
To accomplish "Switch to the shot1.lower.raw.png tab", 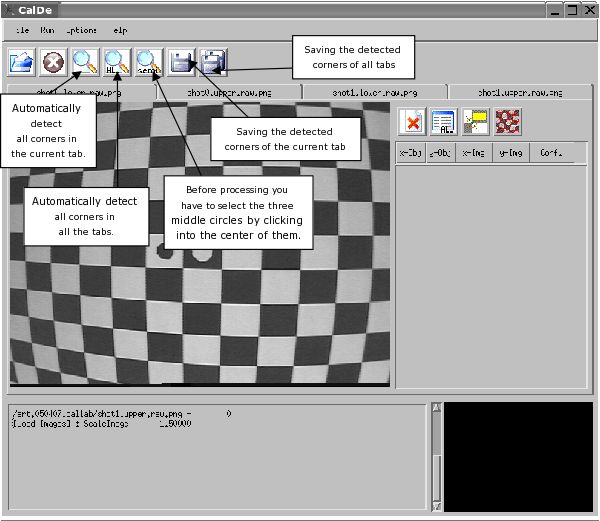I will pyautogui.click(x=374, y=92).
